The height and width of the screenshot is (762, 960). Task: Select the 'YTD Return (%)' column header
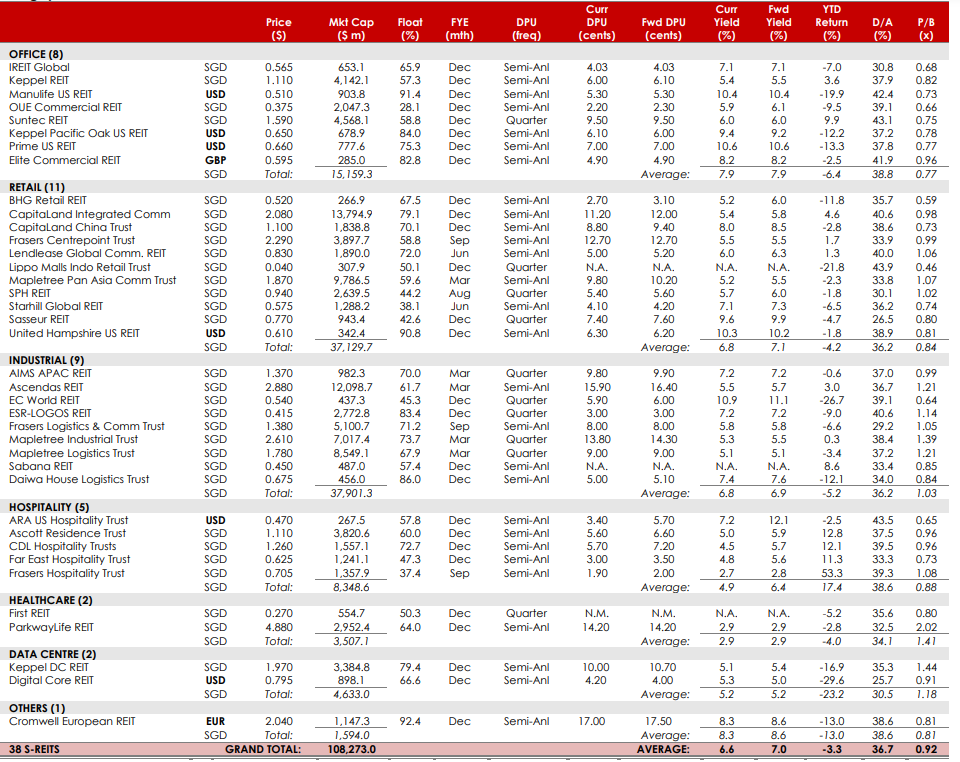pyautogui.click(x=831, y=22)
